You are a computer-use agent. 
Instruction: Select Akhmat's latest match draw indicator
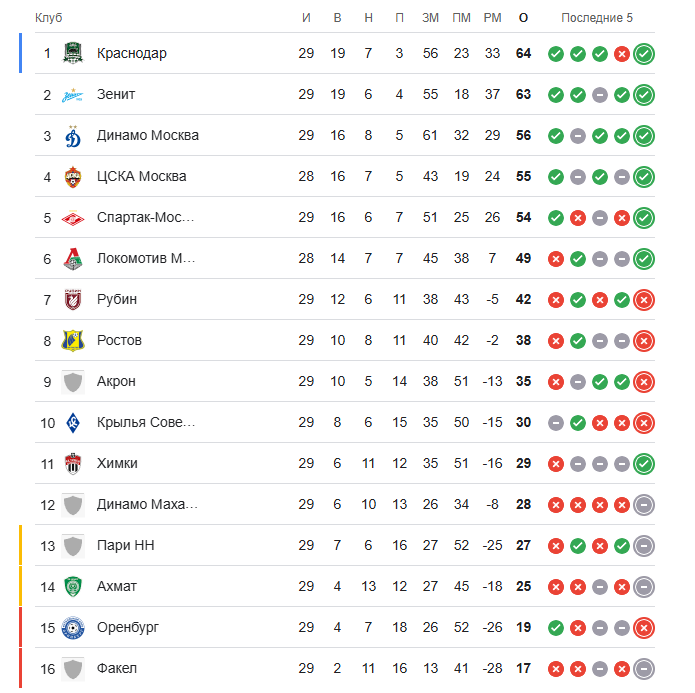pyautogui.click(x=644, y=587)
